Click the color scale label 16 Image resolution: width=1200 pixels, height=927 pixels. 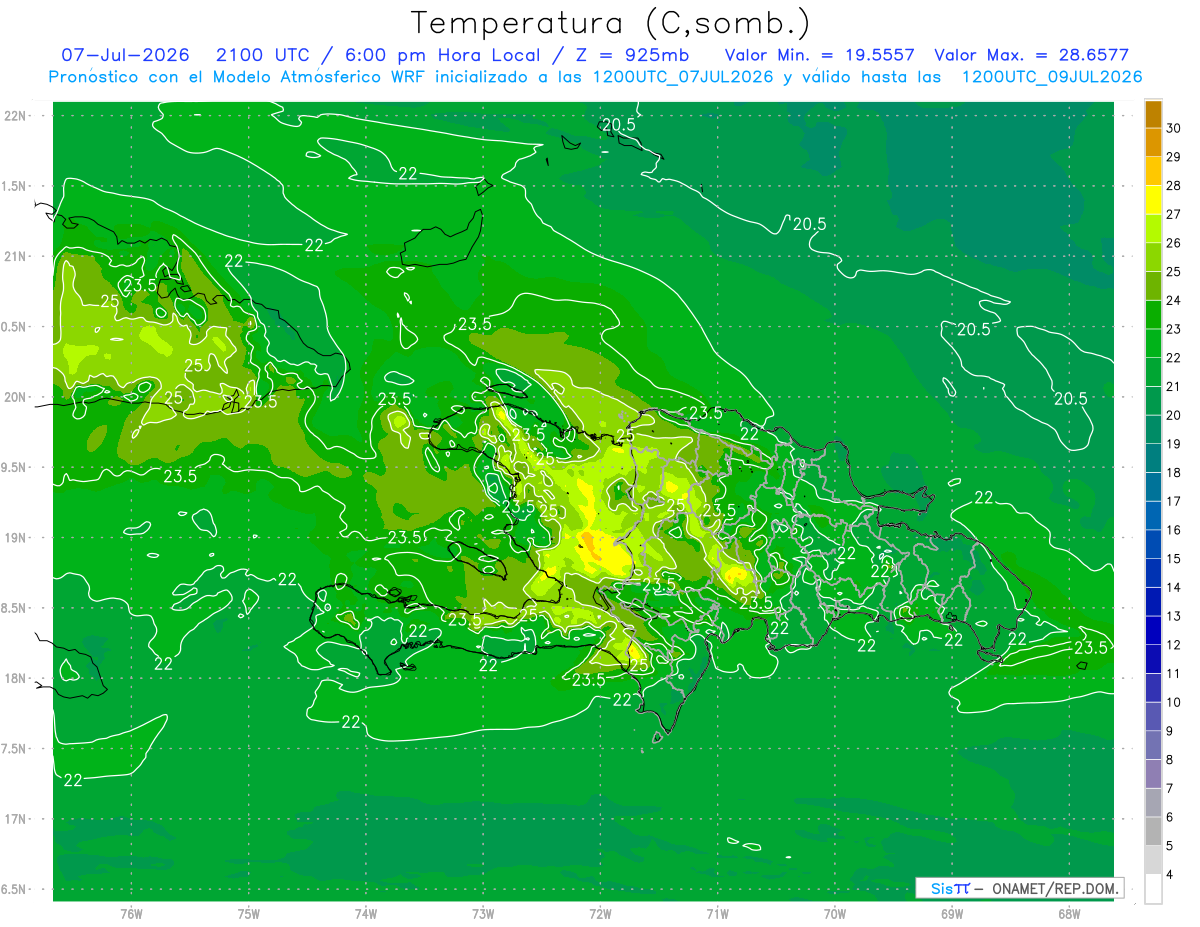[1173, 530]
